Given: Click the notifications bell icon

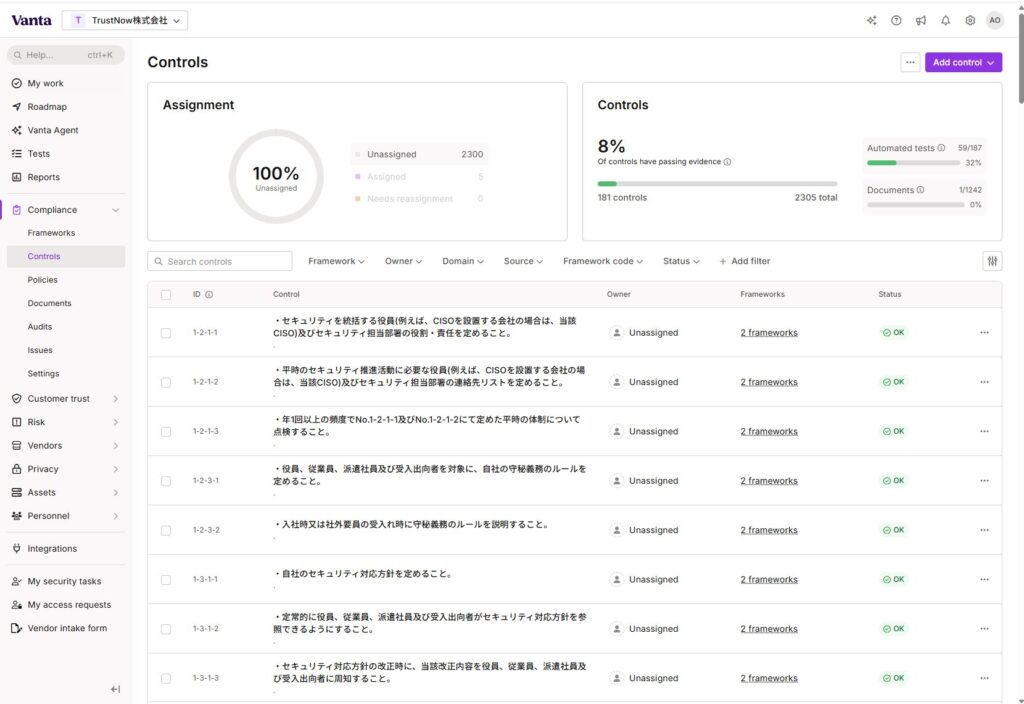Looking at the screenshot, I should click(945, 20).
